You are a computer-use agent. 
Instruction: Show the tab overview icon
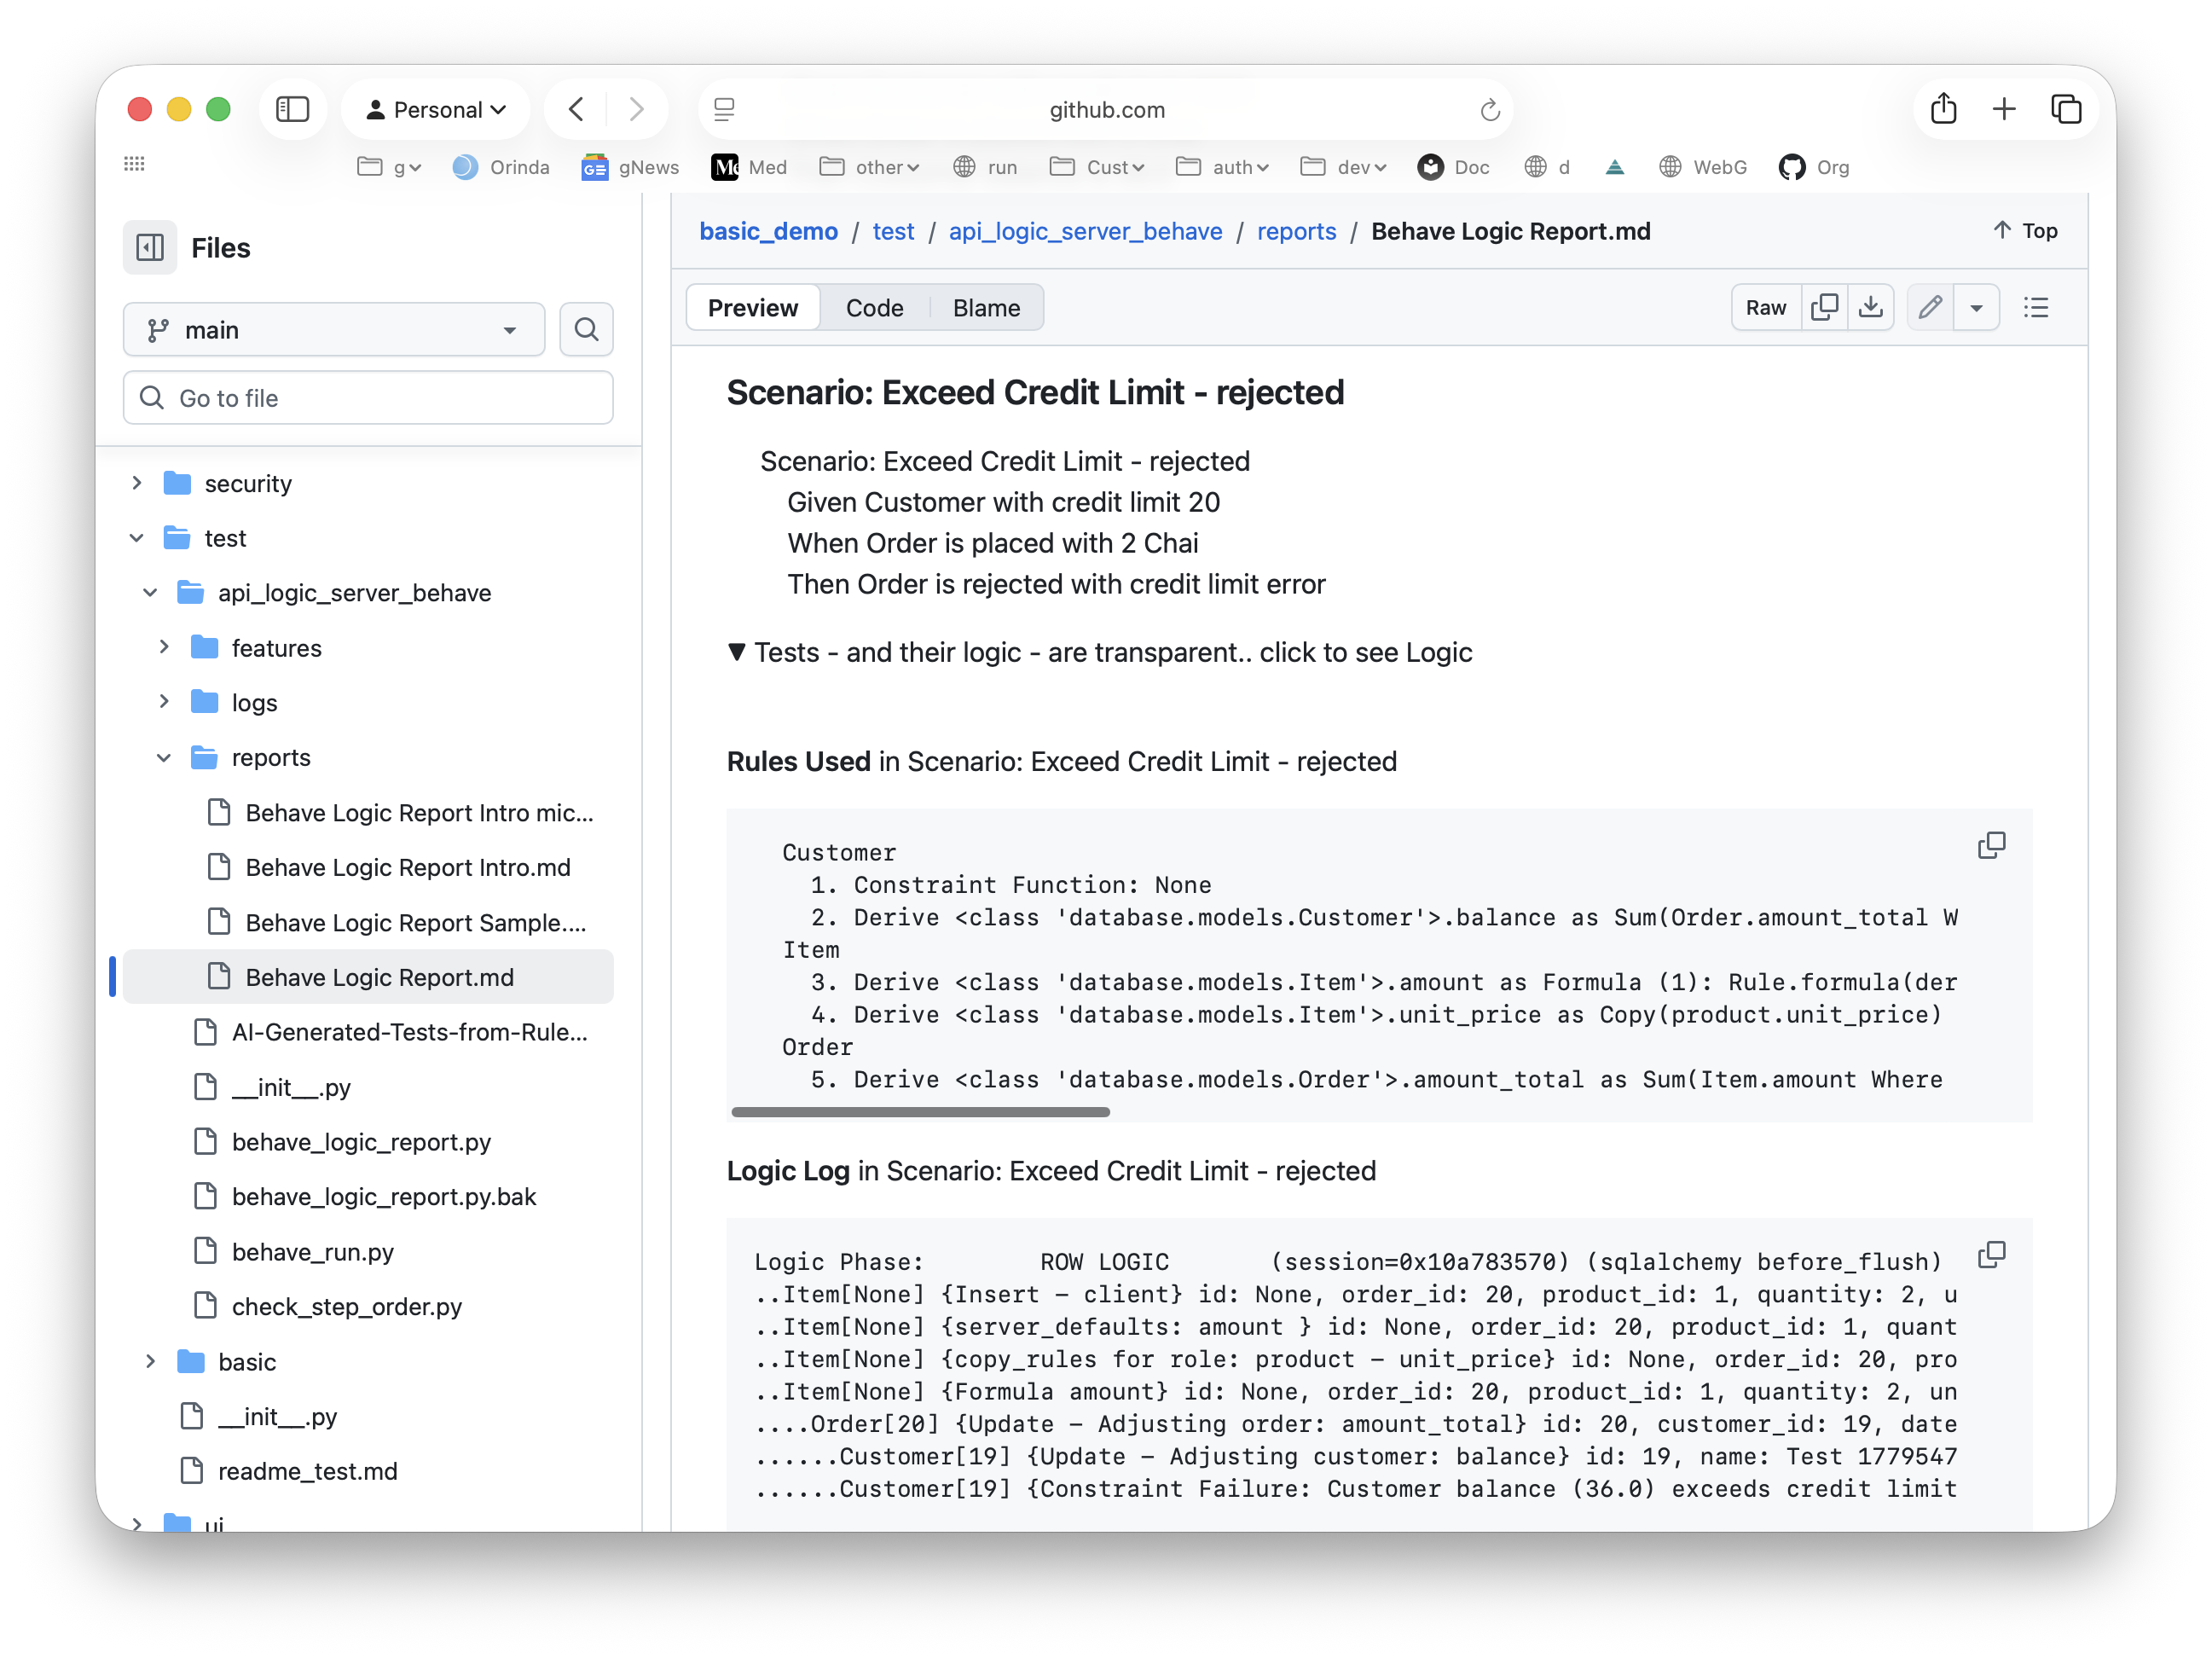click(x=2066, y=109)
